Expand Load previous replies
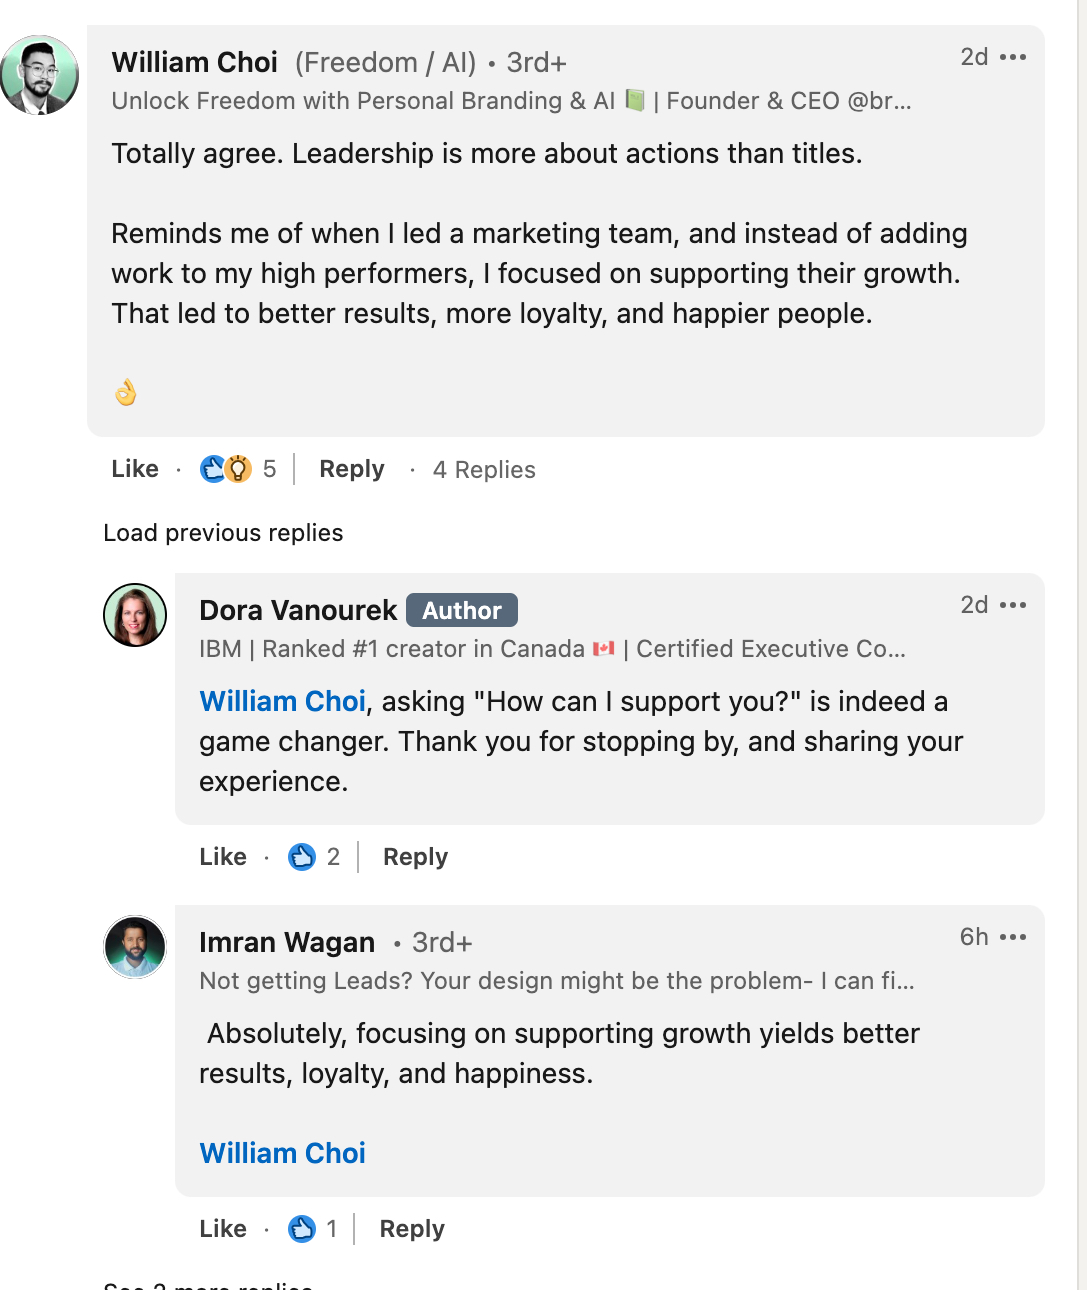The image size is (1087, 1290). (222, 533)
